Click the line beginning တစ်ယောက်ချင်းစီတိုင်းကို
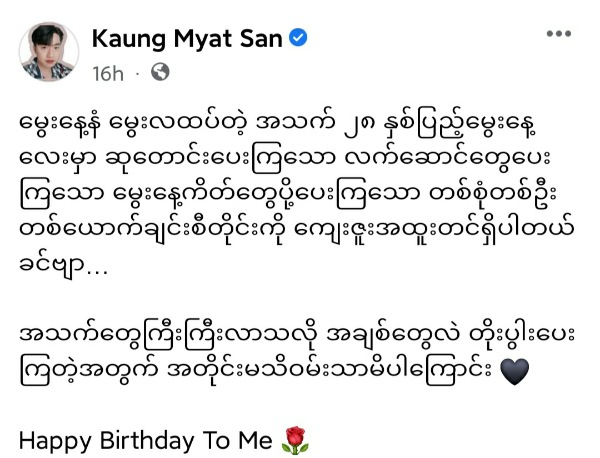Screen dimensions: 600x458 click(297, 231)
